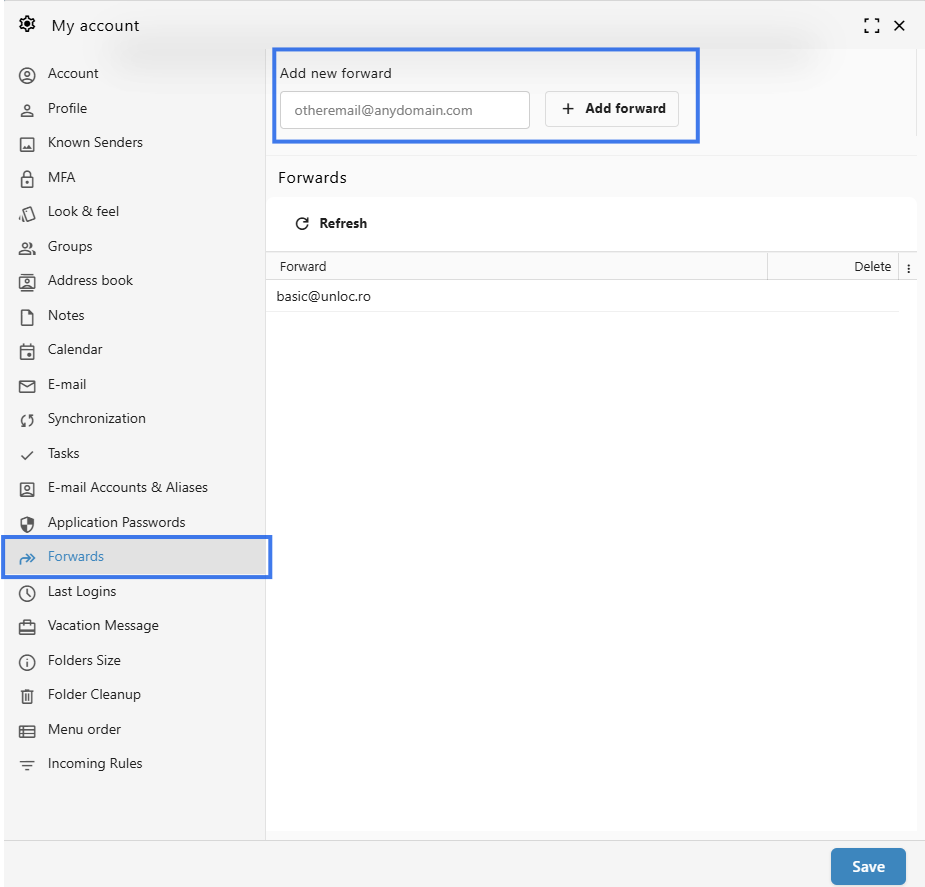This screenshot has width=925, height=887.
Task: Focus the new forward email field
Action: coord(405,110)
